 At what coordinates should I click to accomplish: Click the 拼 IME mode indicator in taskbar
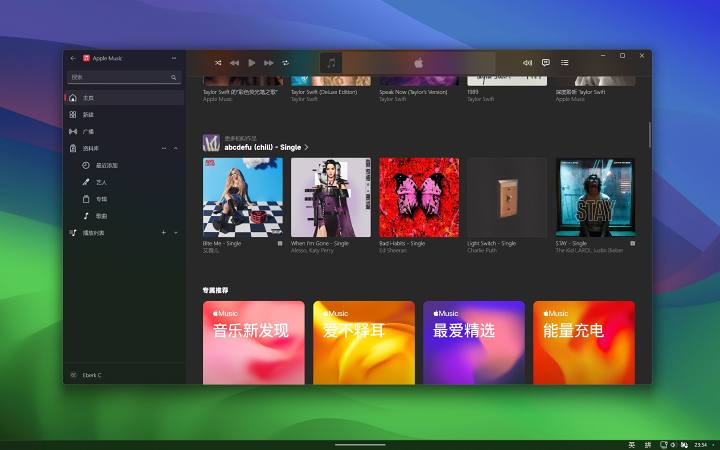pos(648,445)
